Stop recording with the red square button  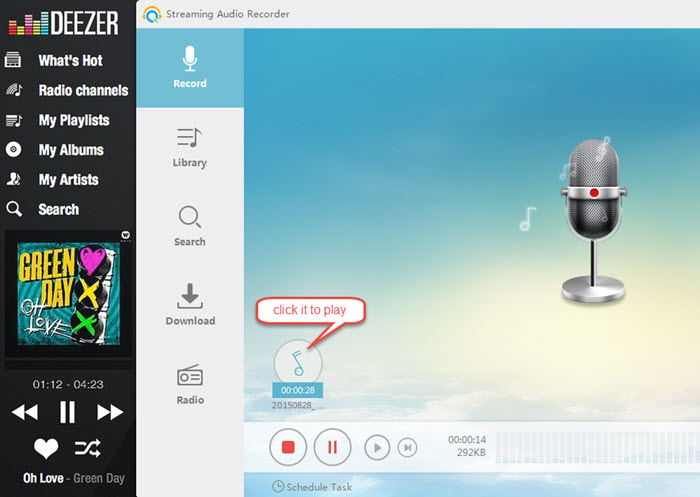[288, 447]
